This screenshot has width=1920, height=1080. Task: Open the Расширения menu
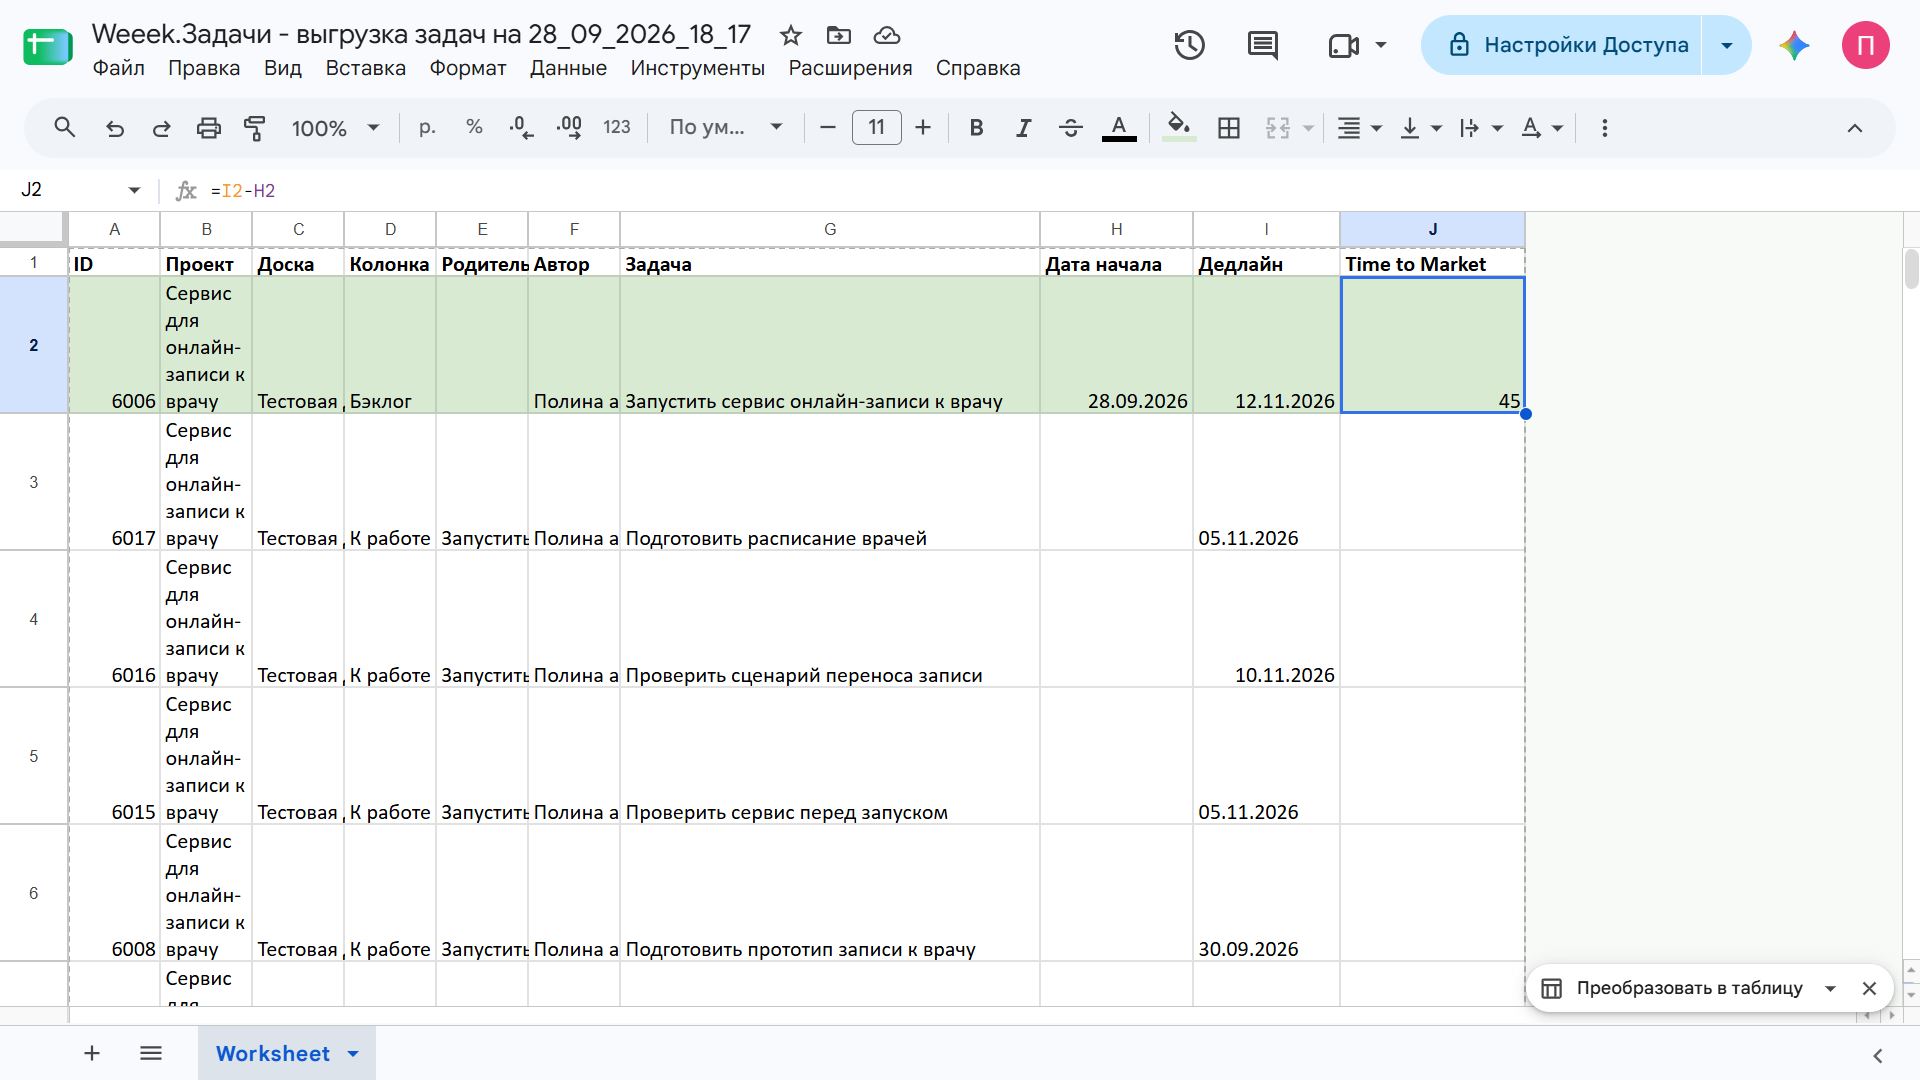[x=850, y=68]
